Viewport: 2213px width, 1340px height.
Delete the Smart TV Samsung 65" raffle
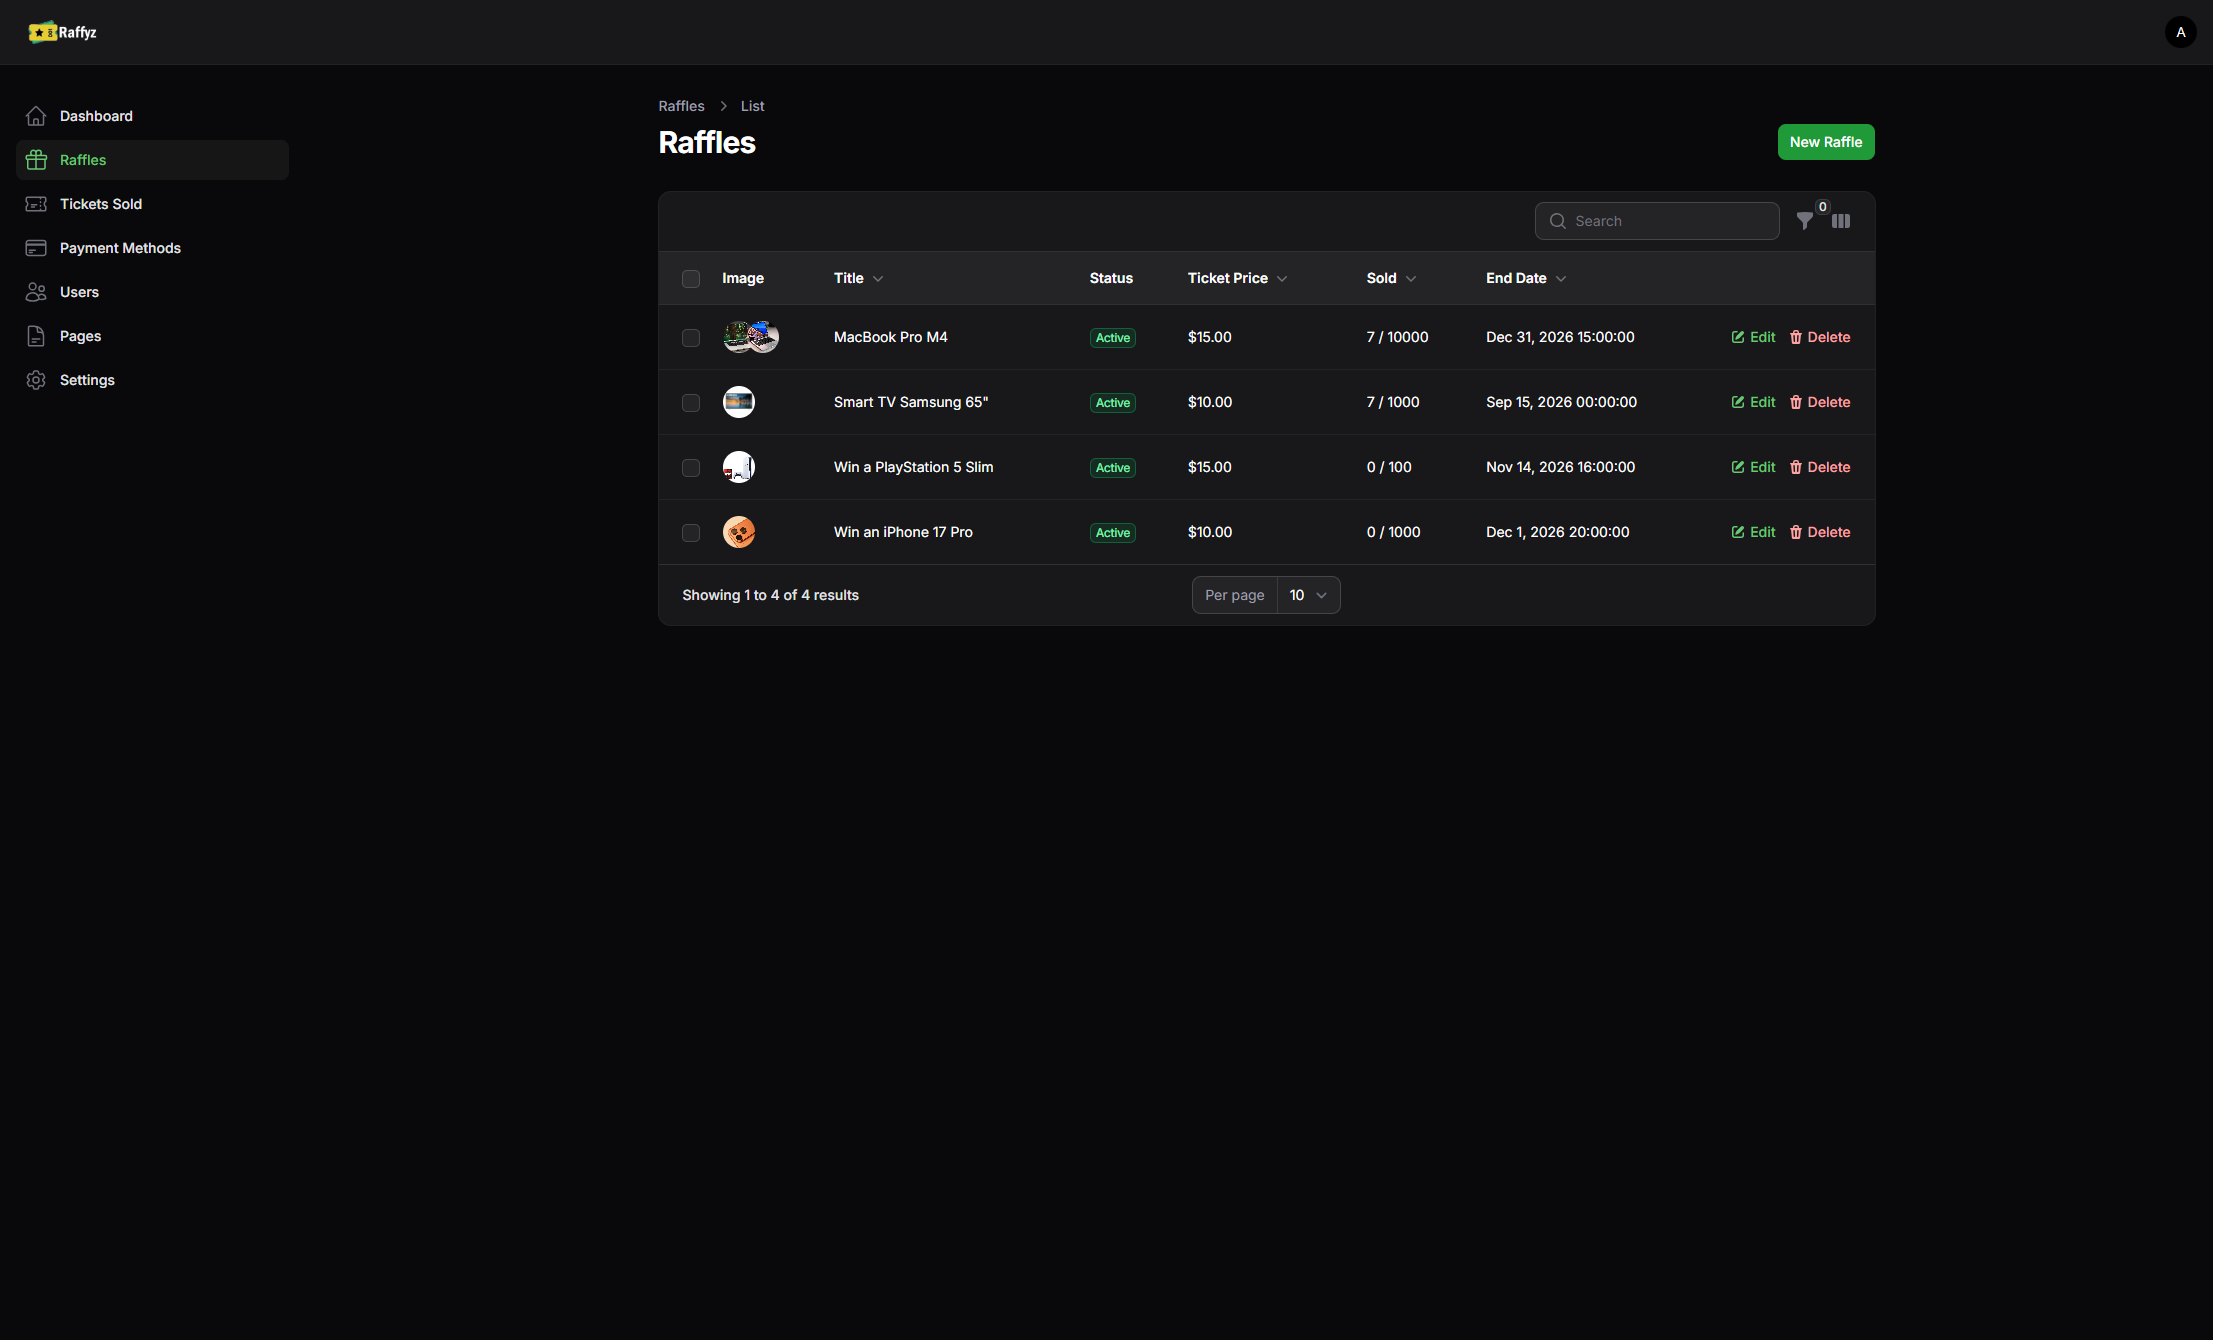tap(1819, 402)
